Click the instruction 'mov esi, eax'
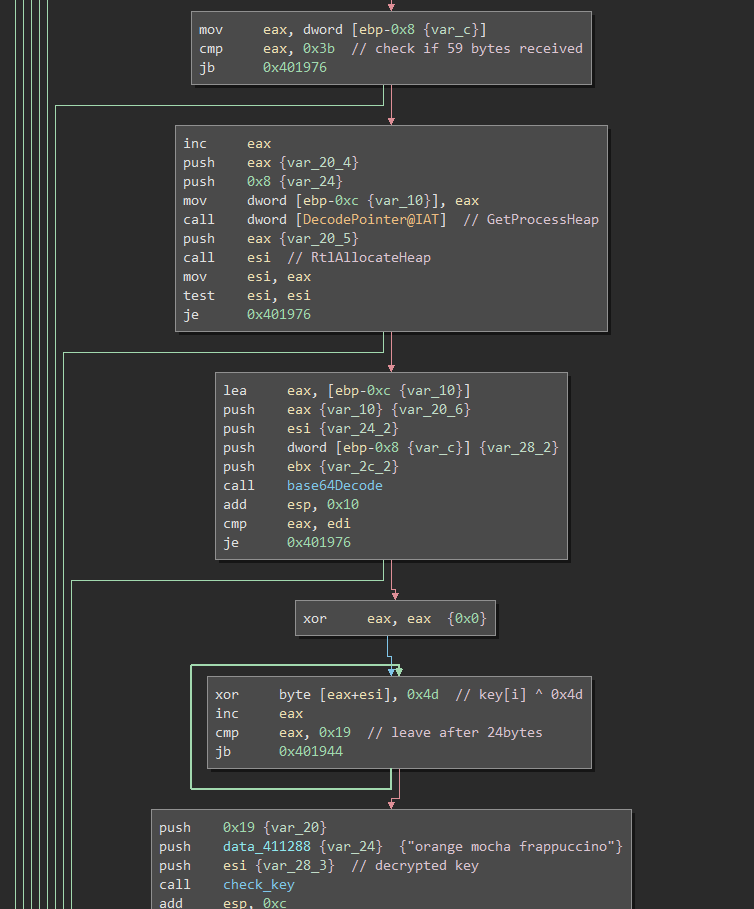Screen dimensions: 754x909 point(247,277)
